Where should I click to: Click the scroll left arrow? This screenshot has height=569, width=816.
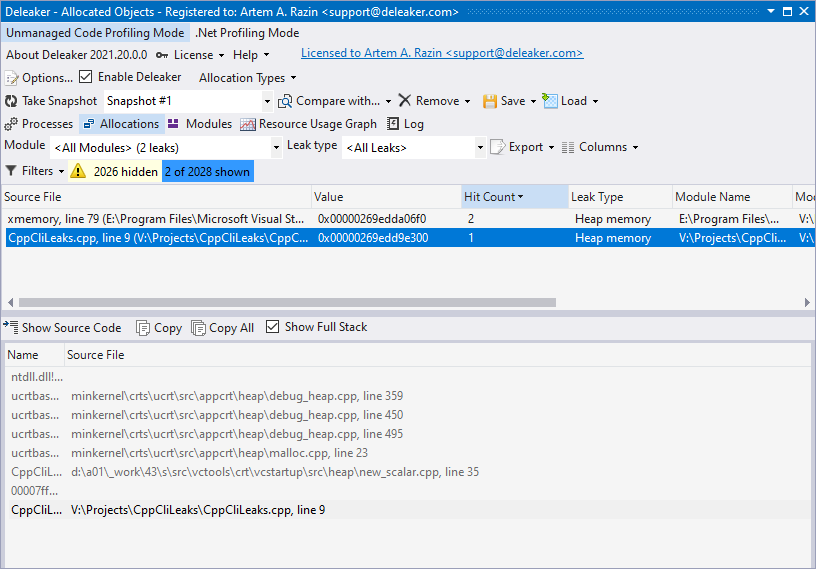pos(10,302)
